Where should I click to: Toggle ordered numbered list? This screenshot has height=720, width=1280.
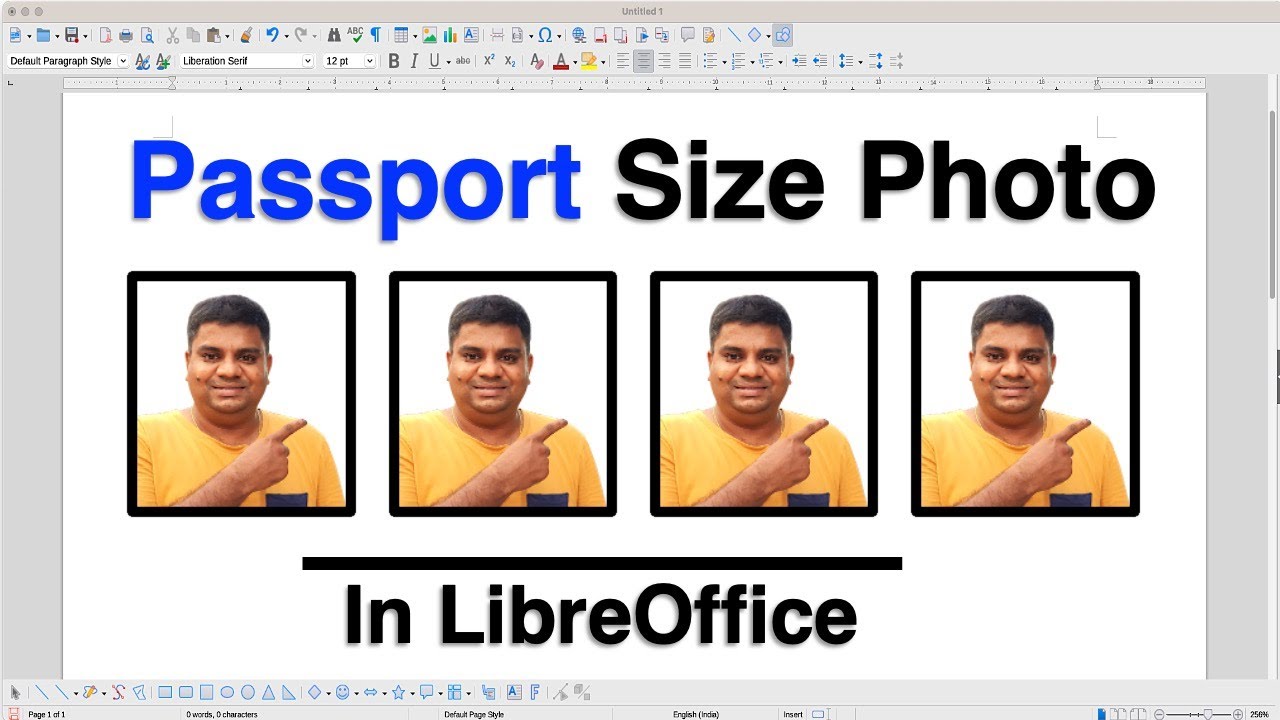tap(738, 61)
